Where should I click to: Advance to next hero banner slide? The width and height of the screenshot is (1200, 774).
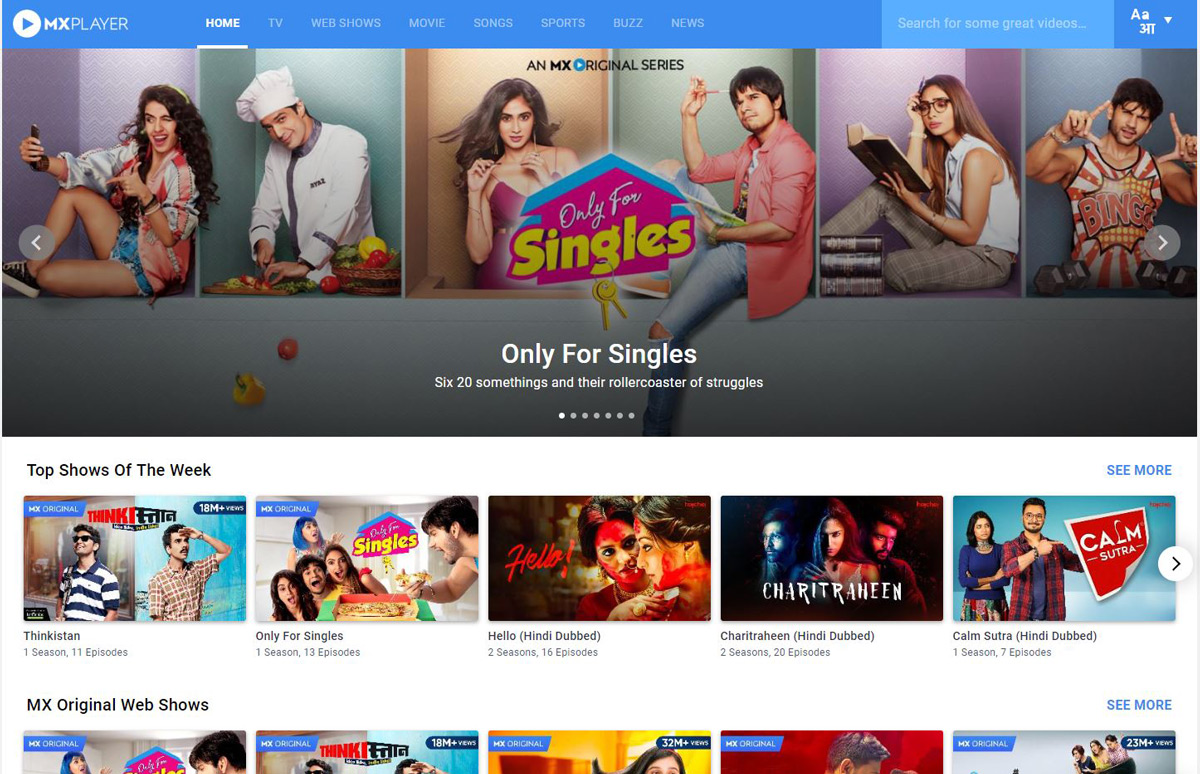1162,242
